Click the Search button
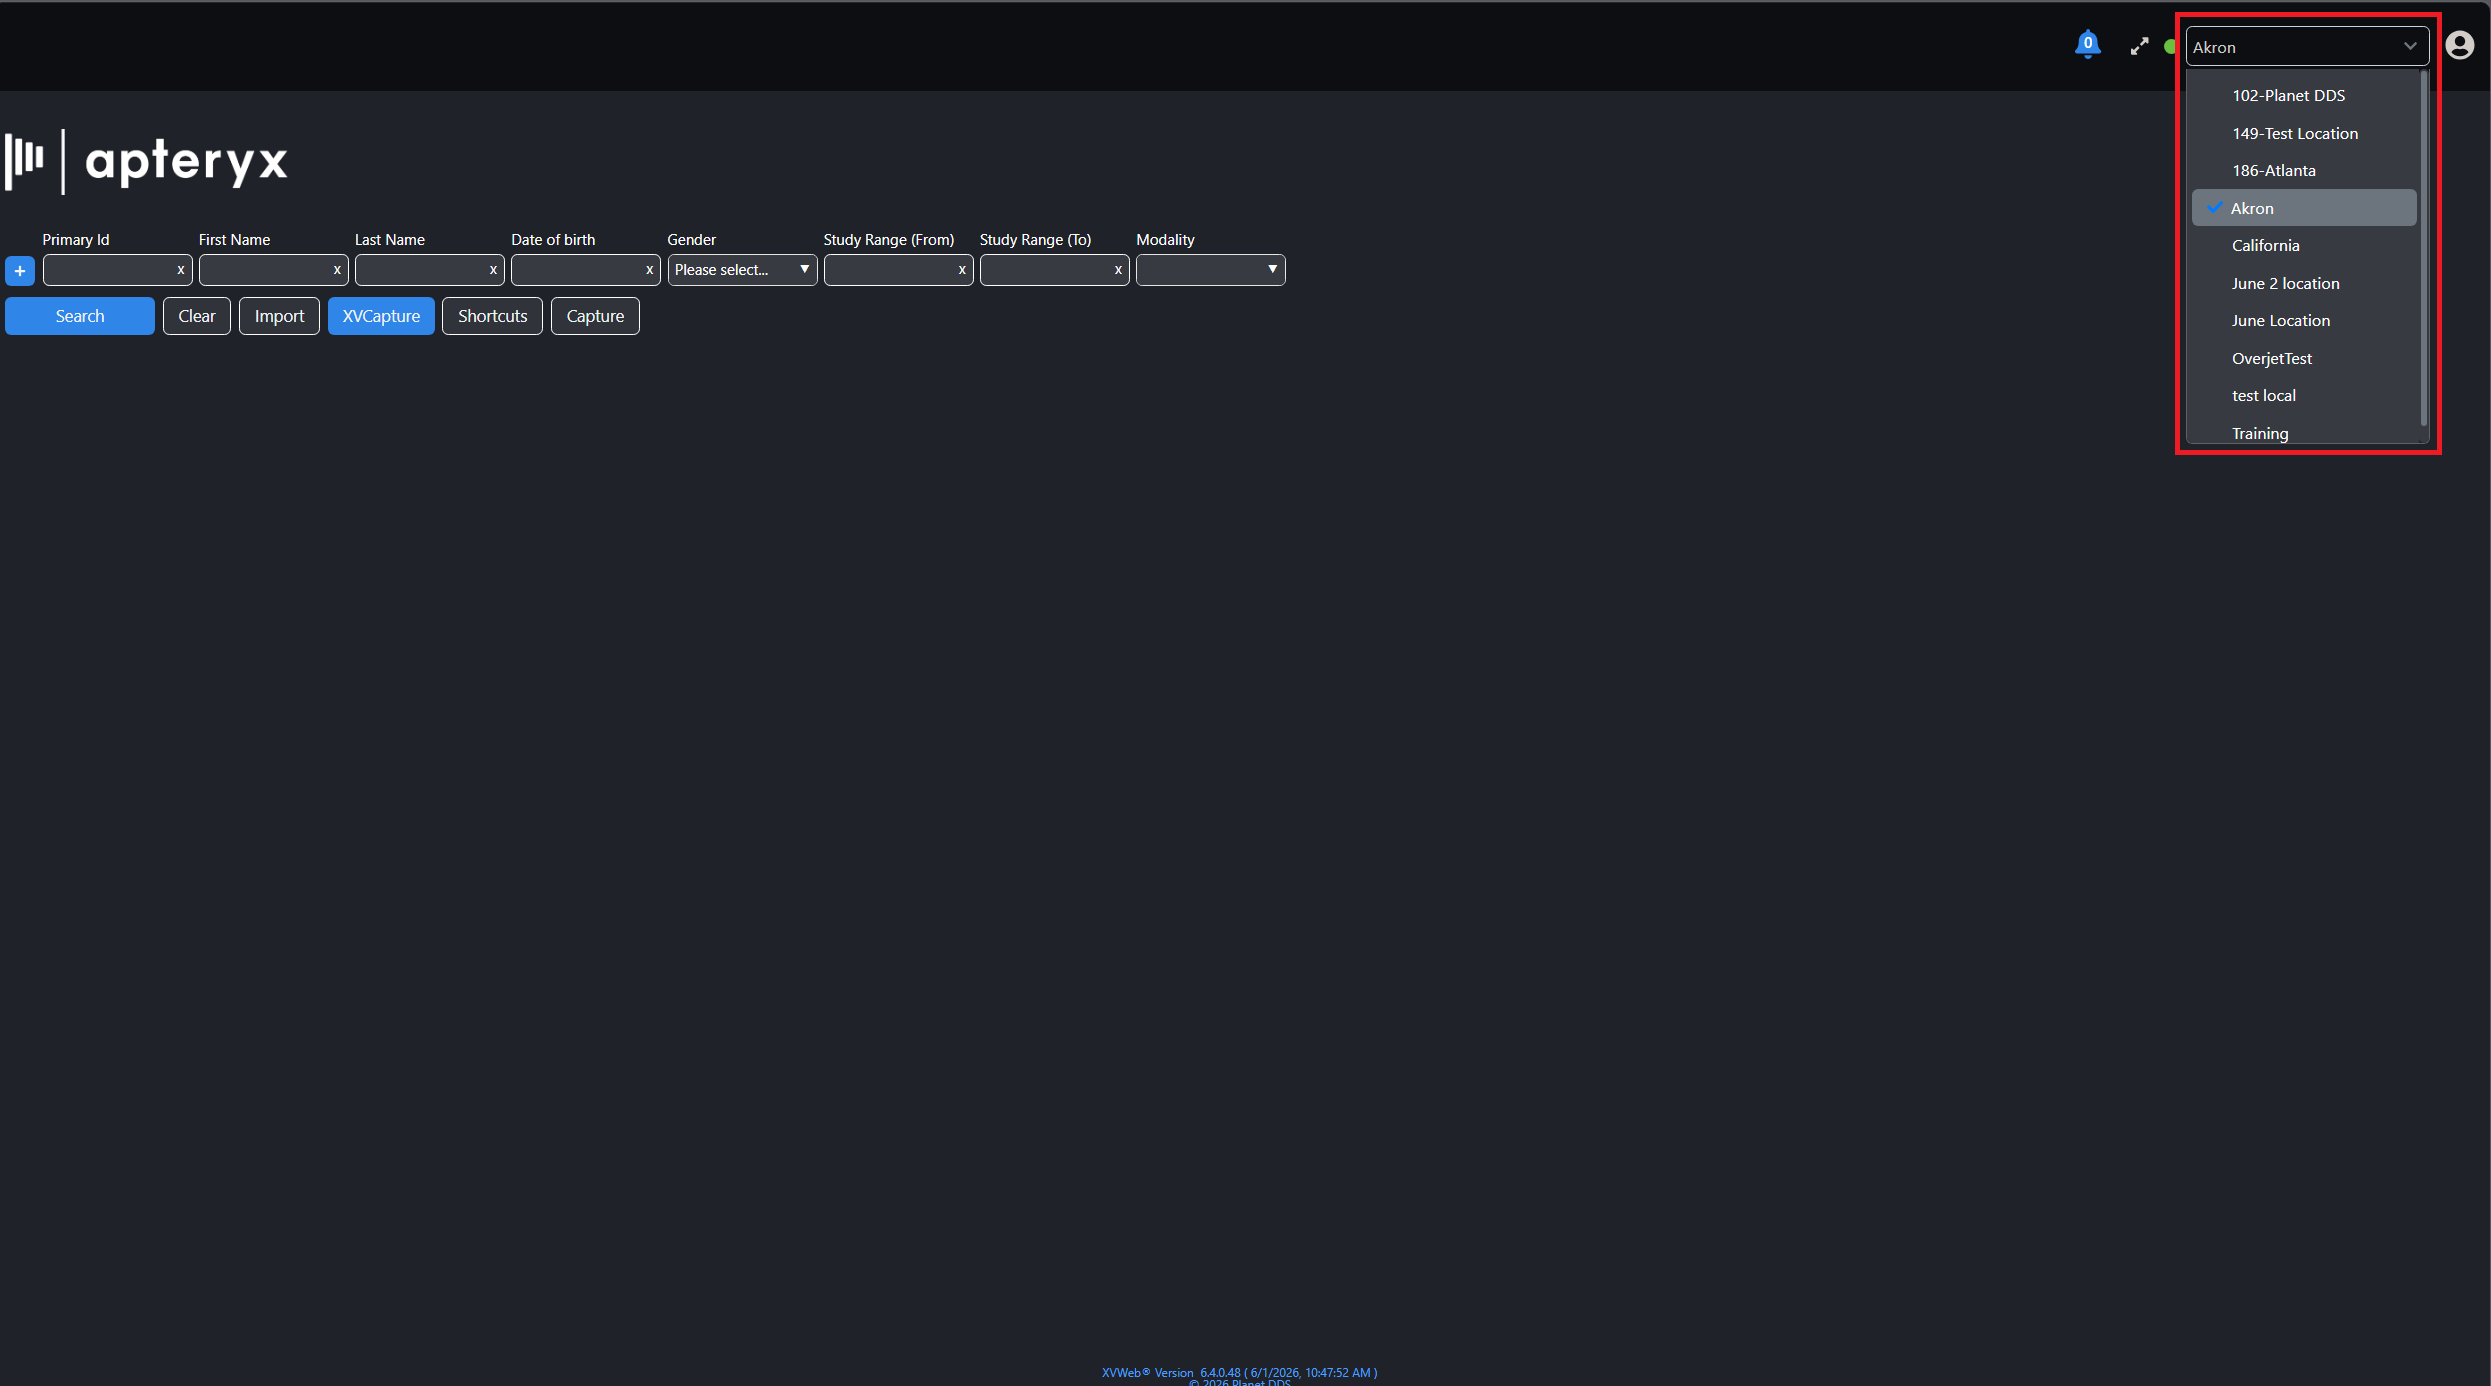 [x=80, y=316]
